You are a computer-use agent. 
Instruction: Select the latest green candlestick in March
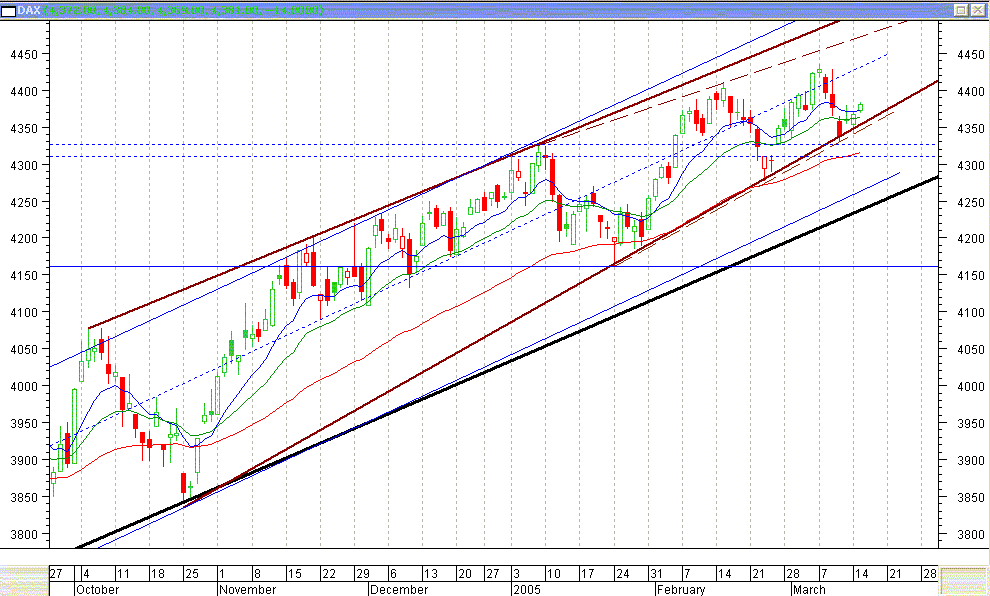point(860,105)
